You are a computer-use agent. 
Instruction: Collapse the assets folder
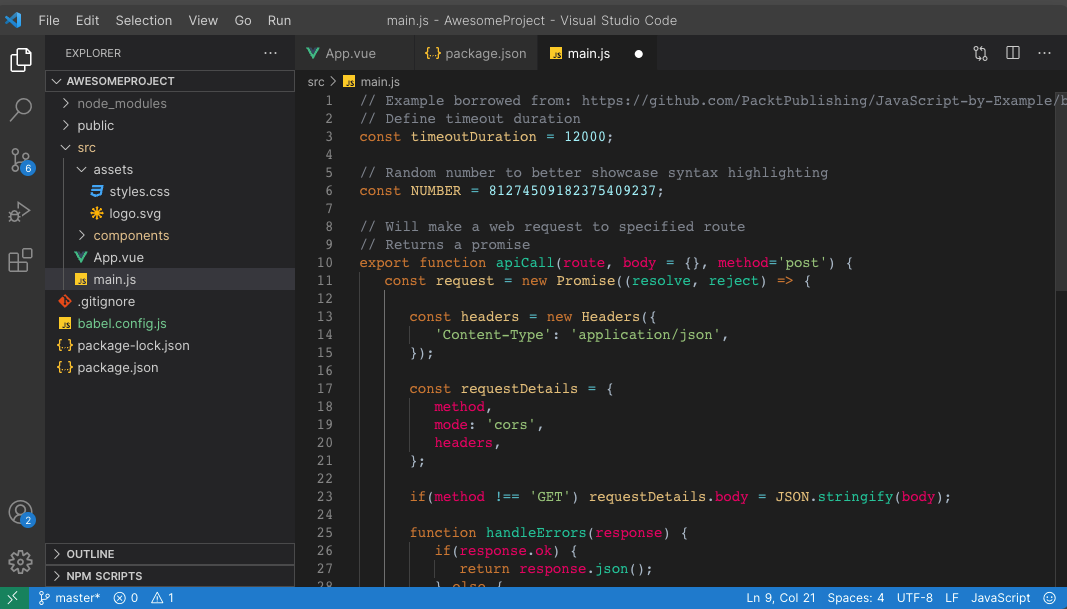coord(170,169)
